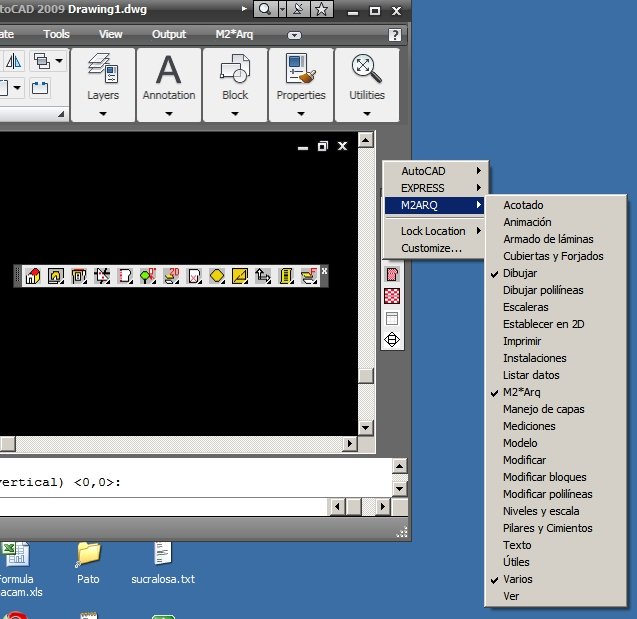Screen dimensions: 637x619
Task: Click the Utilities magnifier icon
Action: point(366,68)
